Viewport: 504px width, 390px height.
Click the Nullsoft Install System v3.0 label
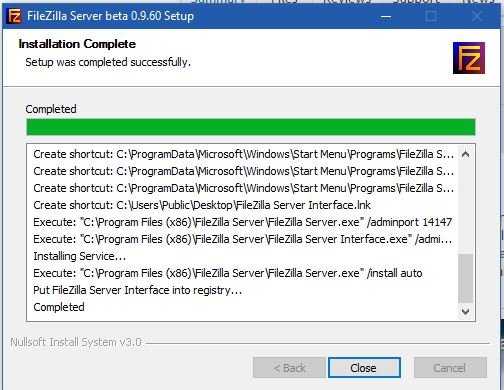(x=76, y=342)
